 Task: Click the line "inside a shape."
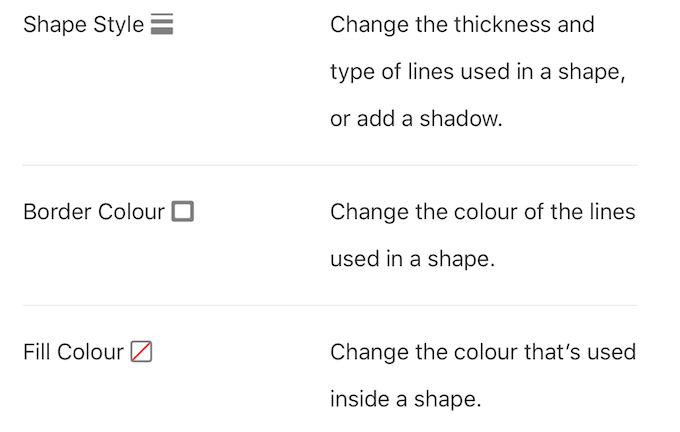406,399
